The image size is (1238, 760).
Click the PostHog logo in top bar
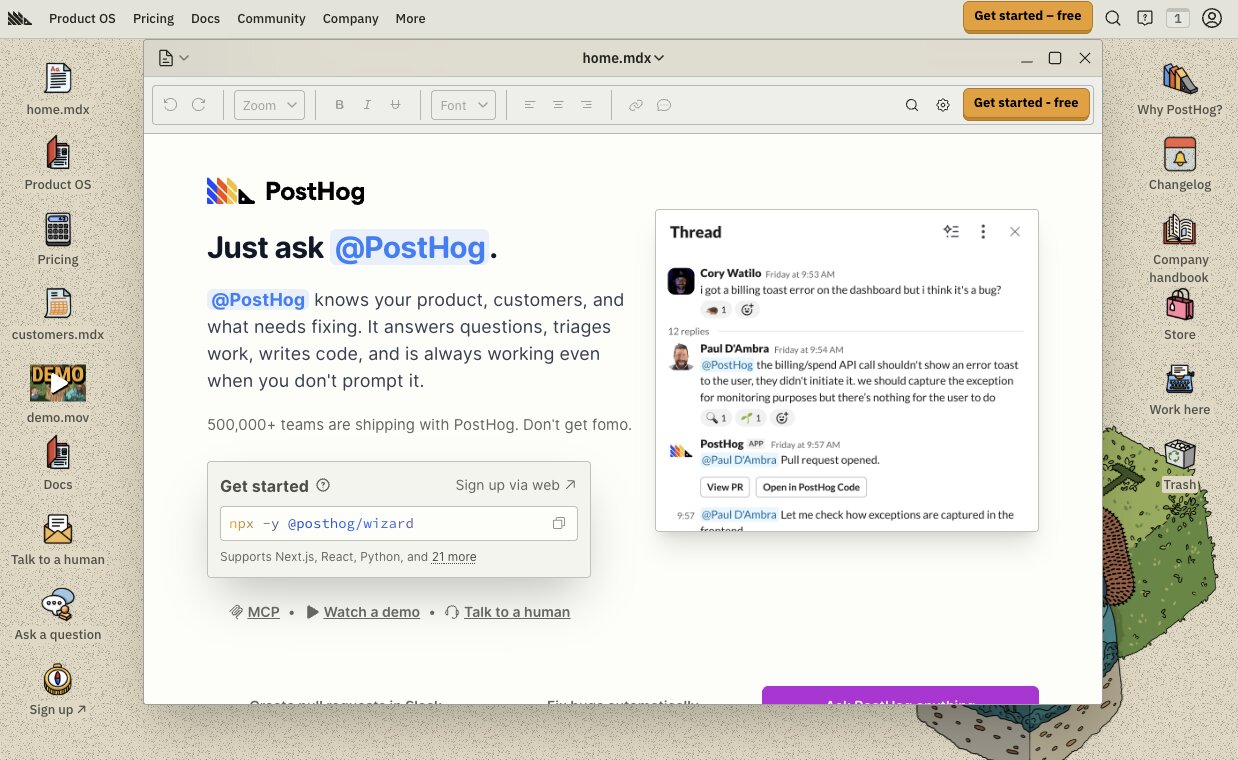pyautogui.click(x=20, y=18)
